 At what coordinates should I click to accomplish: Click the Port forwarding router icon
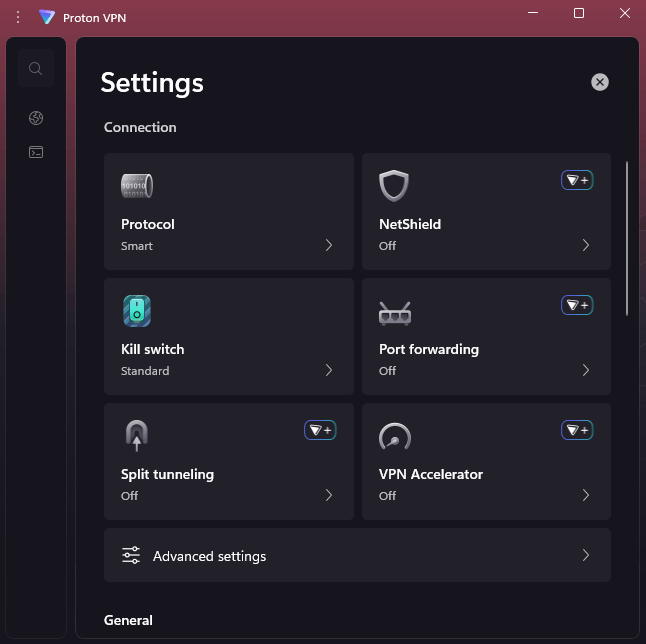[x=394, y=312]
